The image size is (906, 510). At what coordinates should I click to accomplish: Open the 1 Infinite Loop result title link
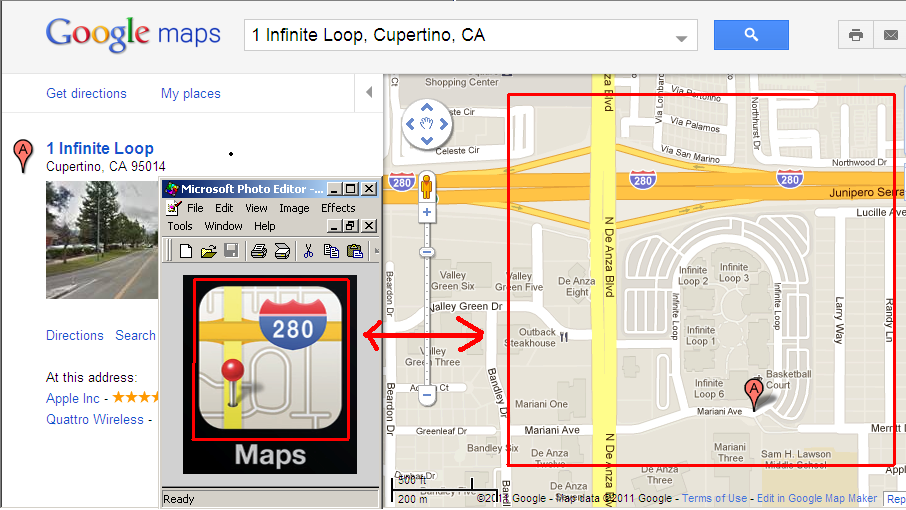[x=100, y=148]
